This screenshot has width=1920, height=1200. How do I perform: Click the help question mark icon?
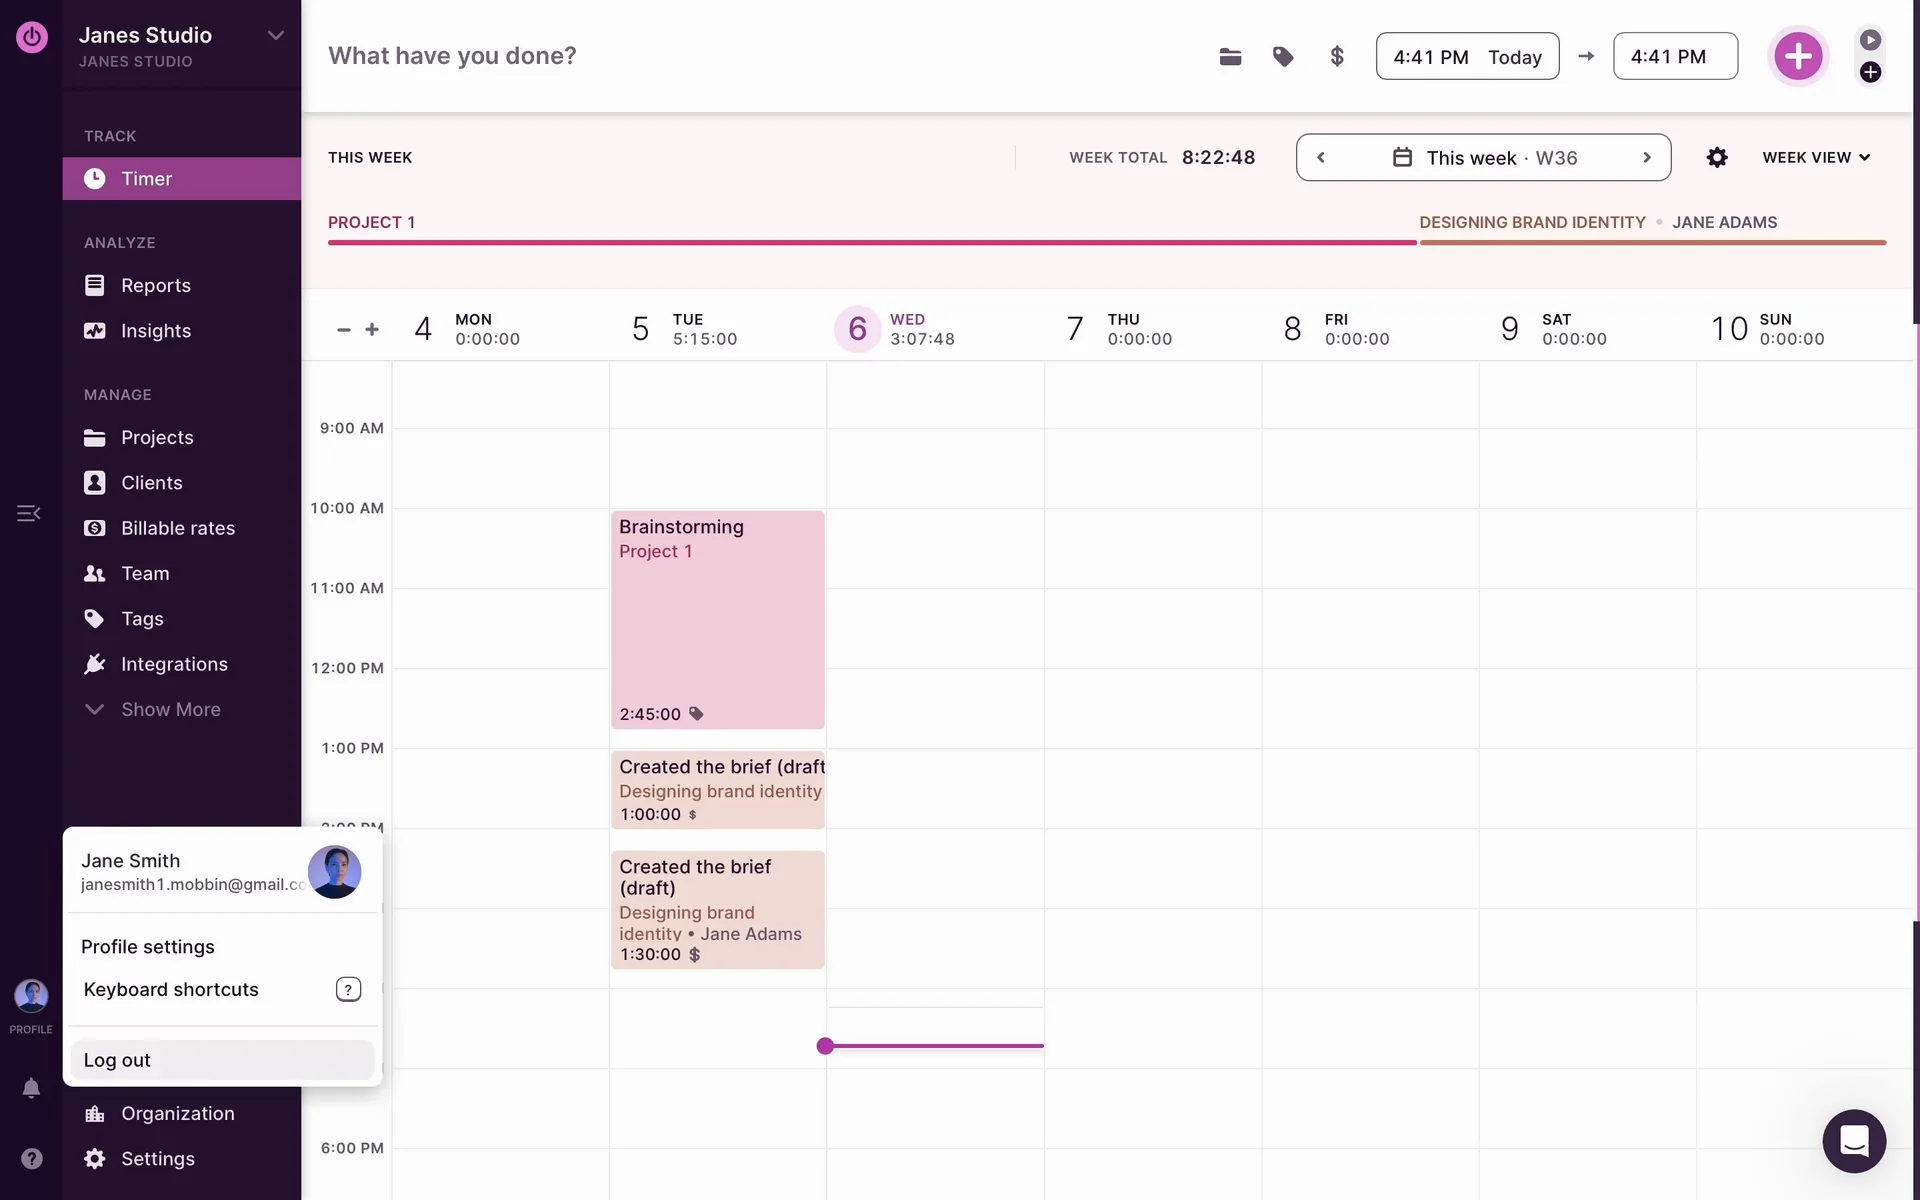click(31, 1158)
